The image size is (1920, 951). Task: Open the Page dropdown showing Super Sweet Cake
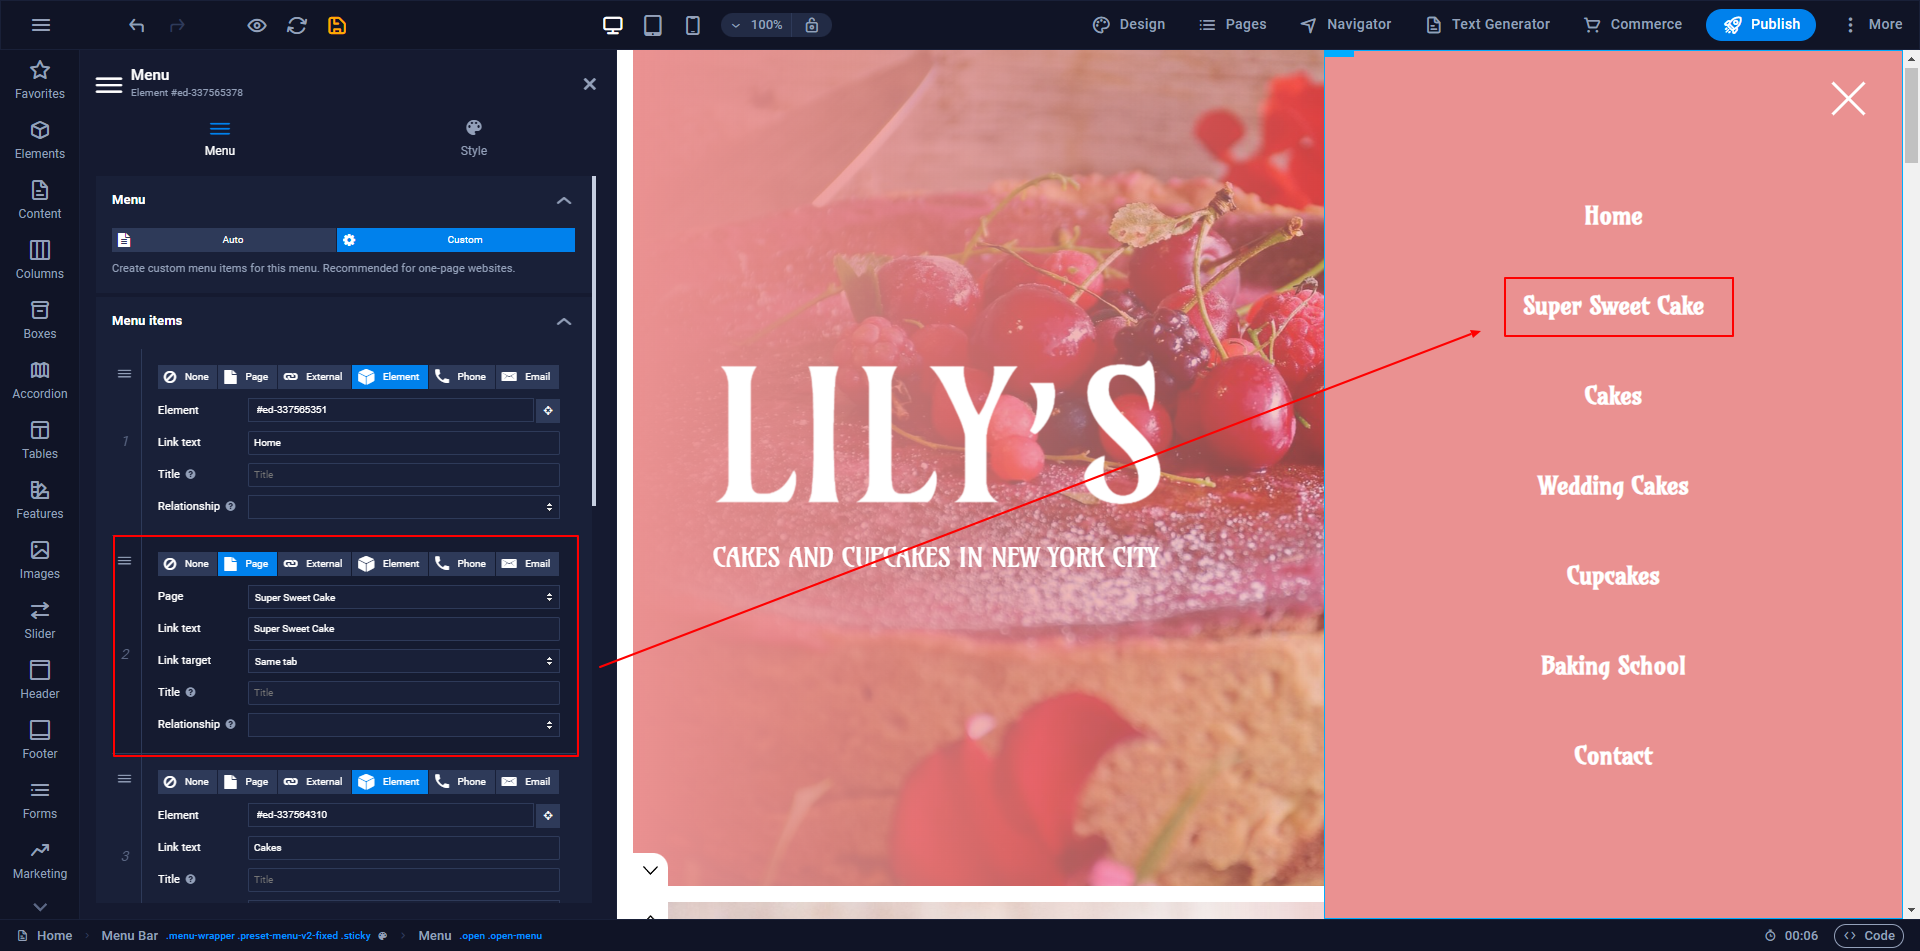click(403, 597)
